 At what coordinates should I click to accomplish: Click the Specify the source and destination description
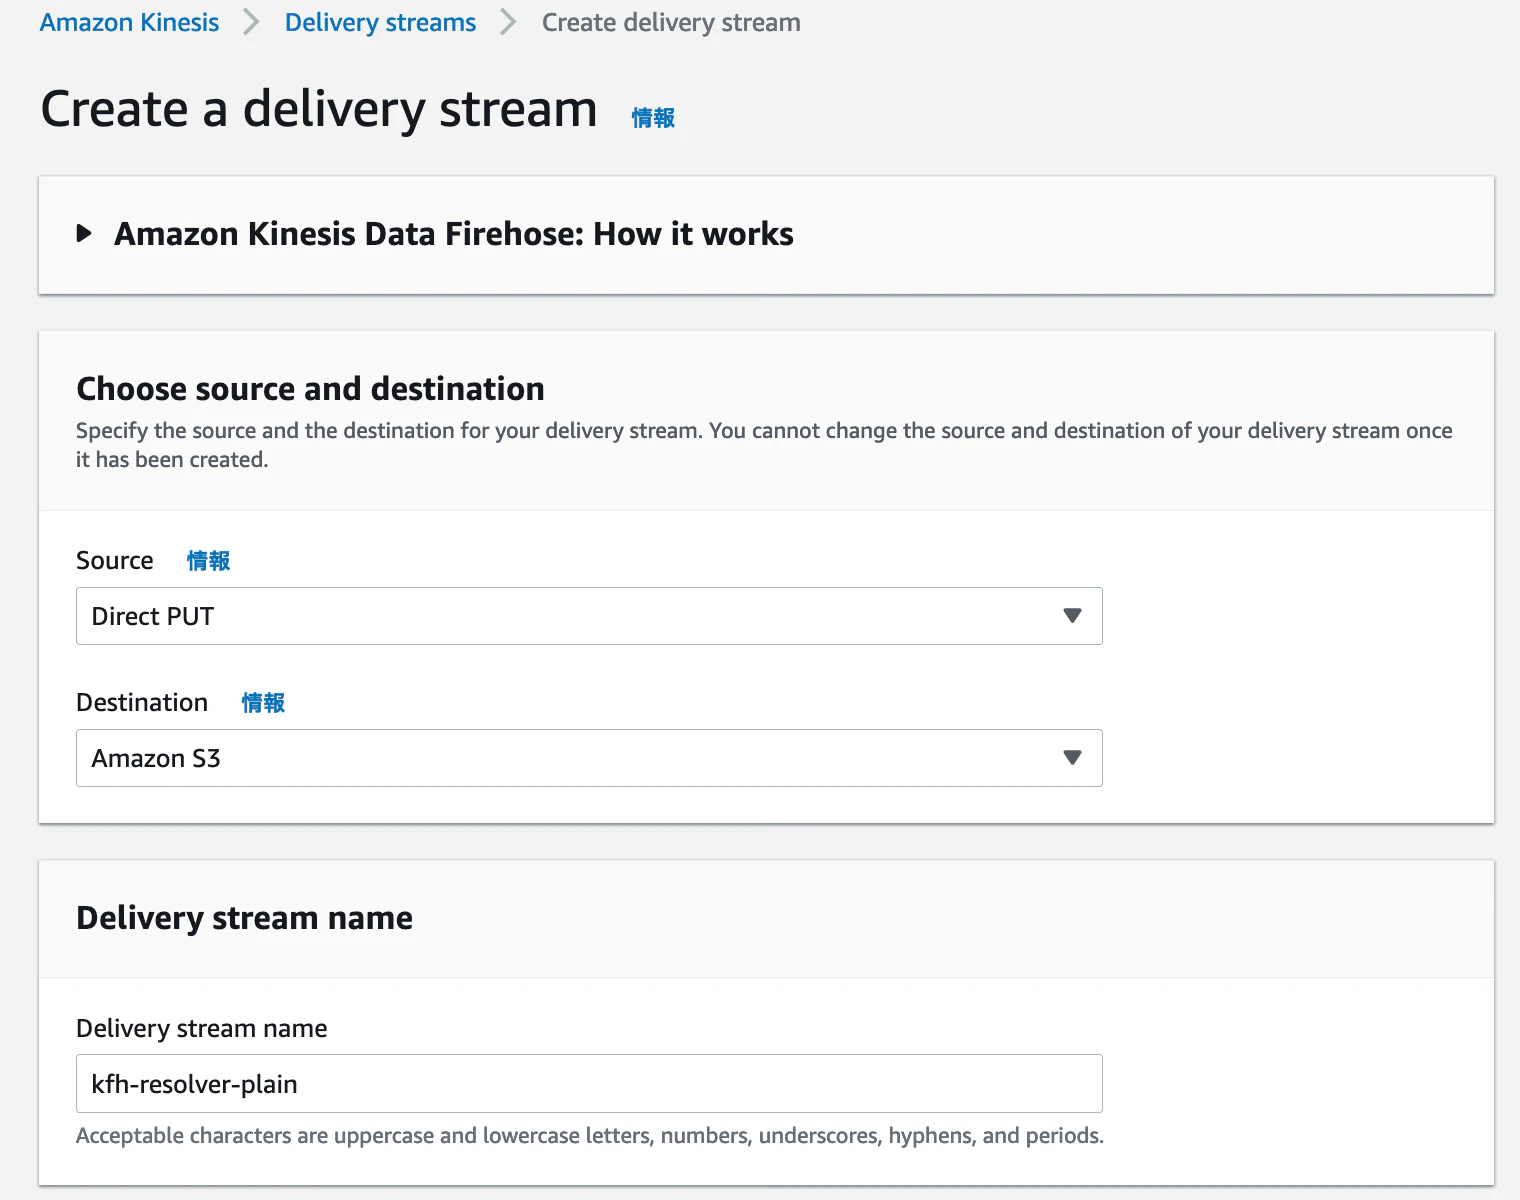764,445
